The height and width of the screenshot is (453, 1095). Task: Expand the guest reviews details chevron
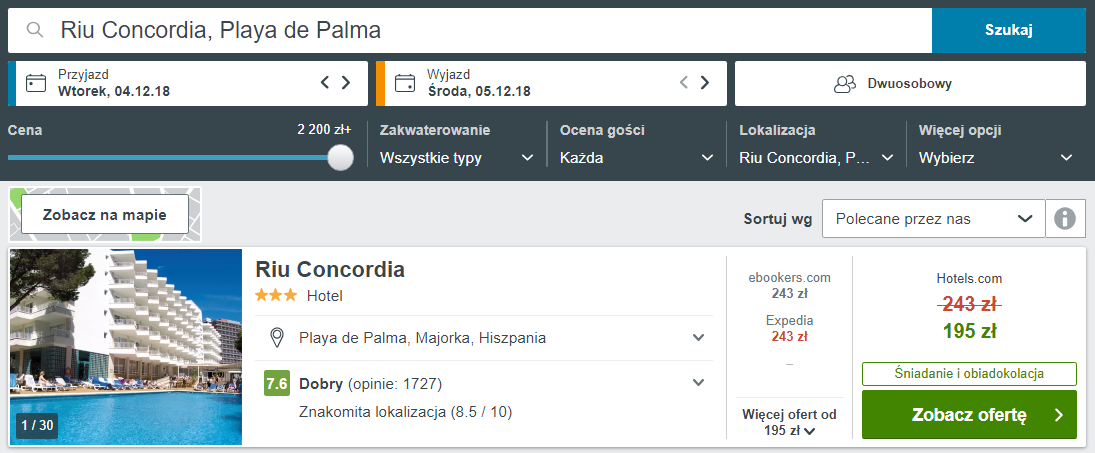698,383
